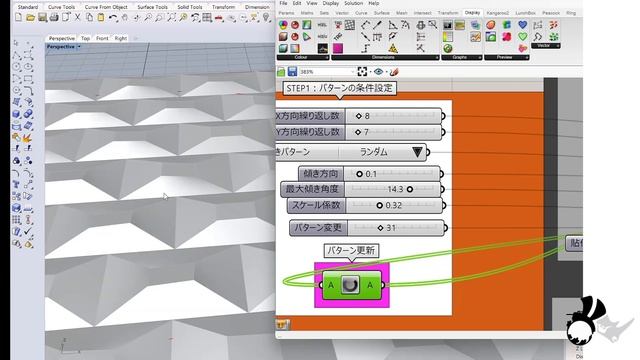Click the Grasshopper Open file icon
This screenshot has height=360, width=640.
tap(281, 72)
